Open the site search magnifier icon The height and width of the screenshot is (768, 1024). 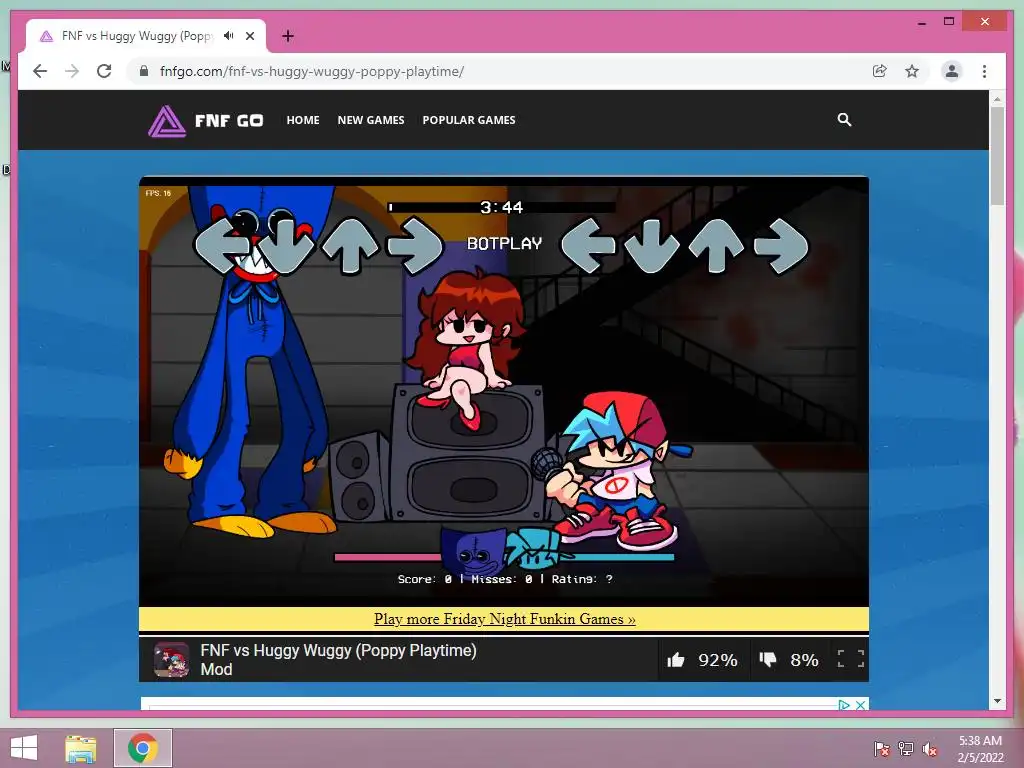844,120
